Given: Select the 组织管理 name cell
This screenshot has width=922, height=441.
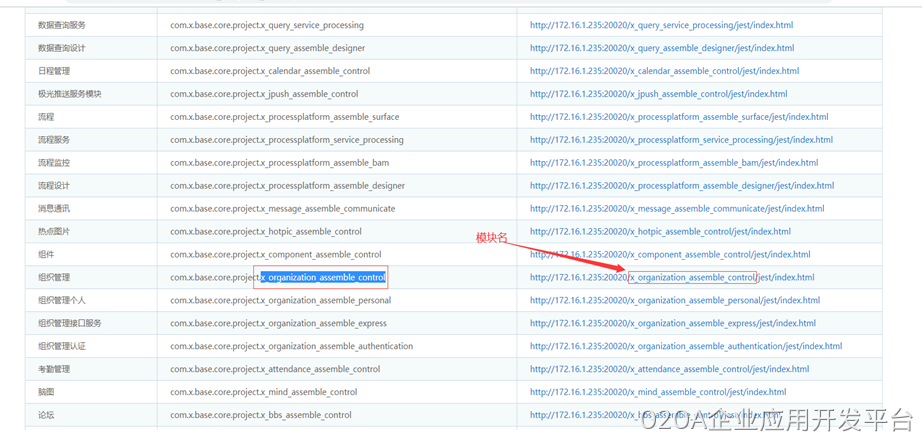Looking at the screenshot, I should [x=54, y=278].
